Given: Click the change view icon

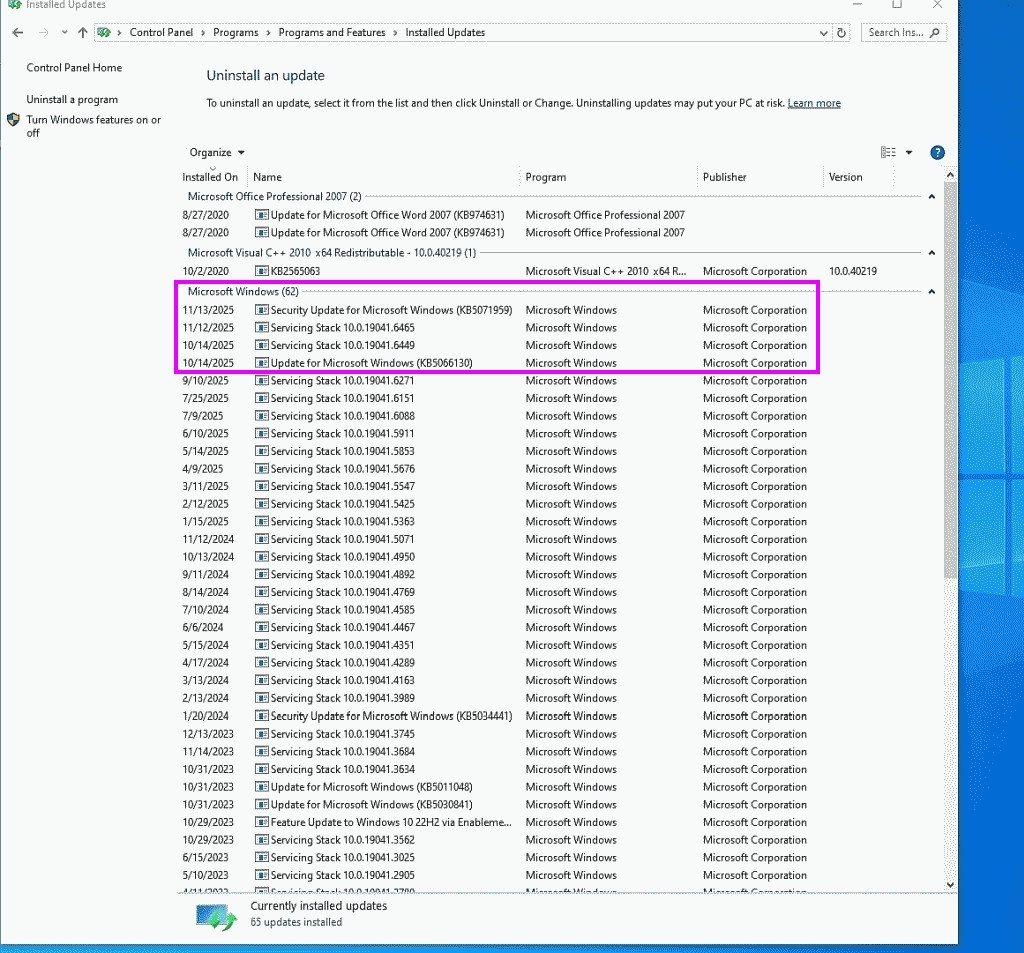Looking at the screenshot, I should click(888, 152).
